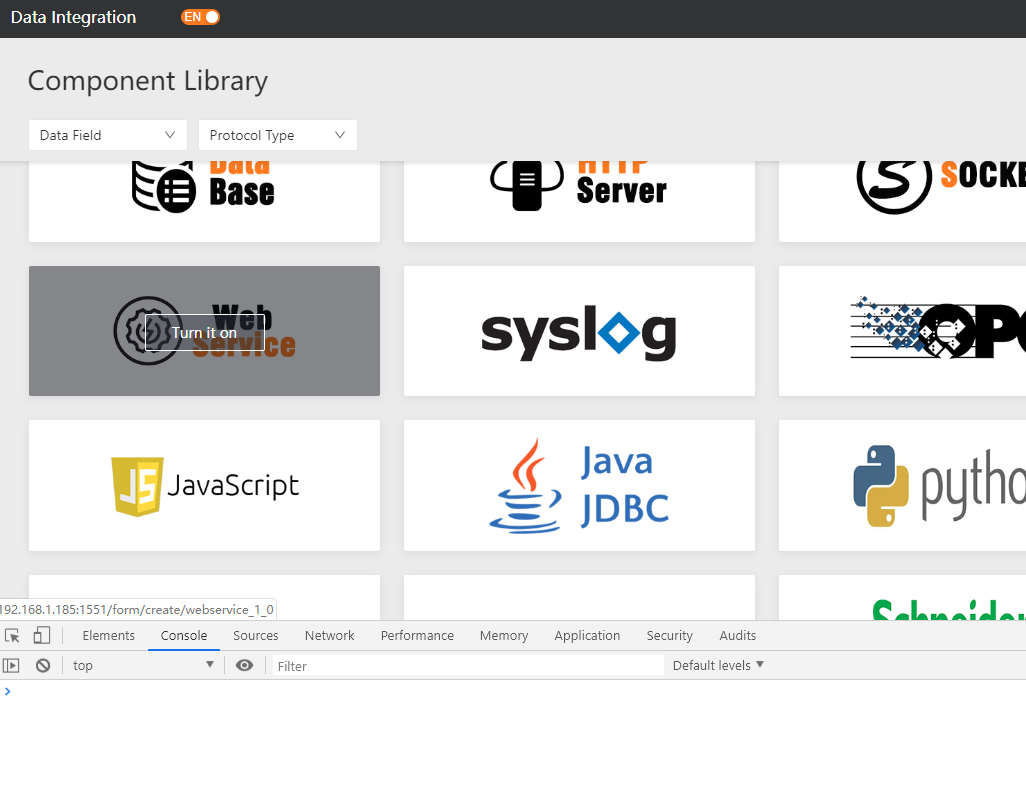The width and height of the screenshot is (1026, 810).
Task: Switch to the Network tab
Action: [329, 635]
